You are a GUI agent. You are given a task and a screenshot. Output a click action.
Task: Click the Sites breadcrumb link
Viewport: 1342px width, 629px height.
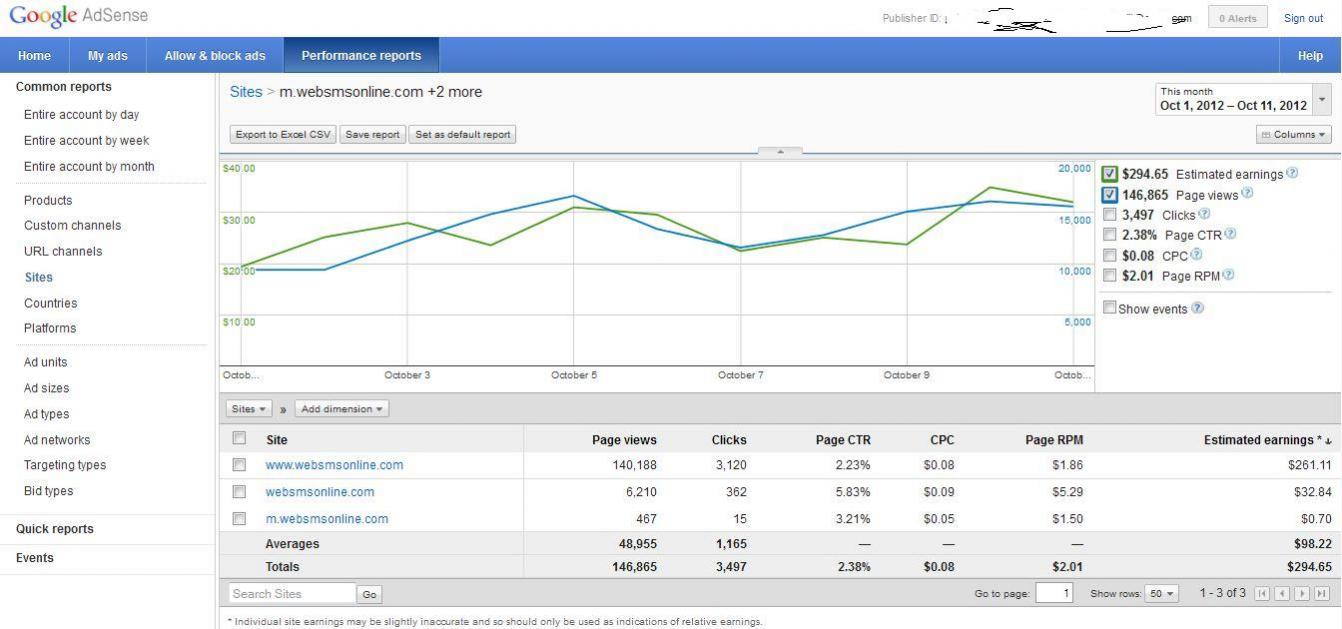[246, 92]
